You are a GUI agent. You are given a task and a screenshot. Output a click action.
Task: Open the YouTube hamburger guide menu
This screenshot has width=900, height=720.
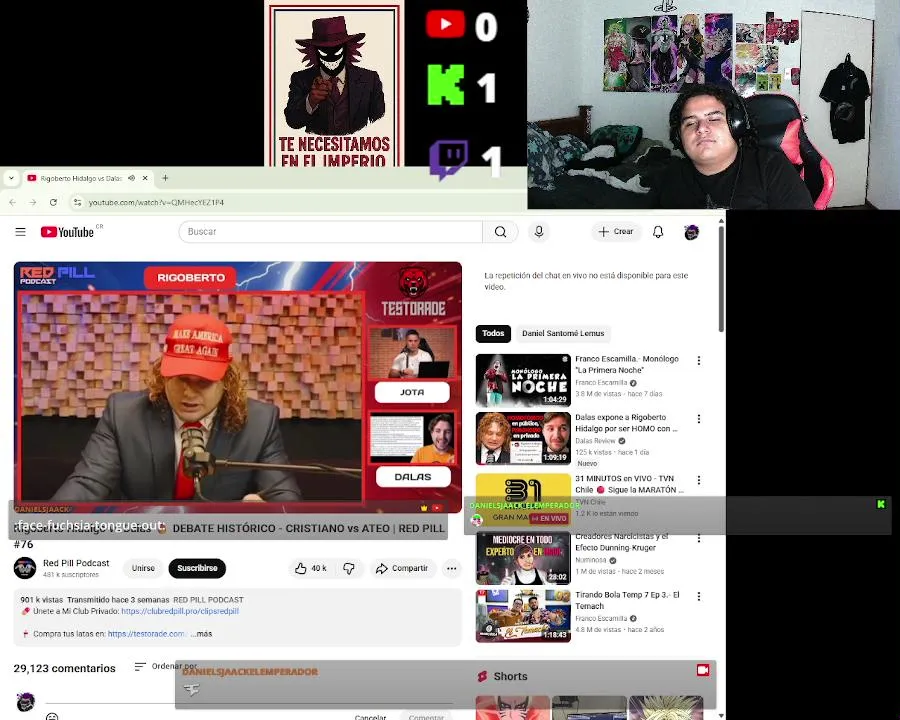21,232
